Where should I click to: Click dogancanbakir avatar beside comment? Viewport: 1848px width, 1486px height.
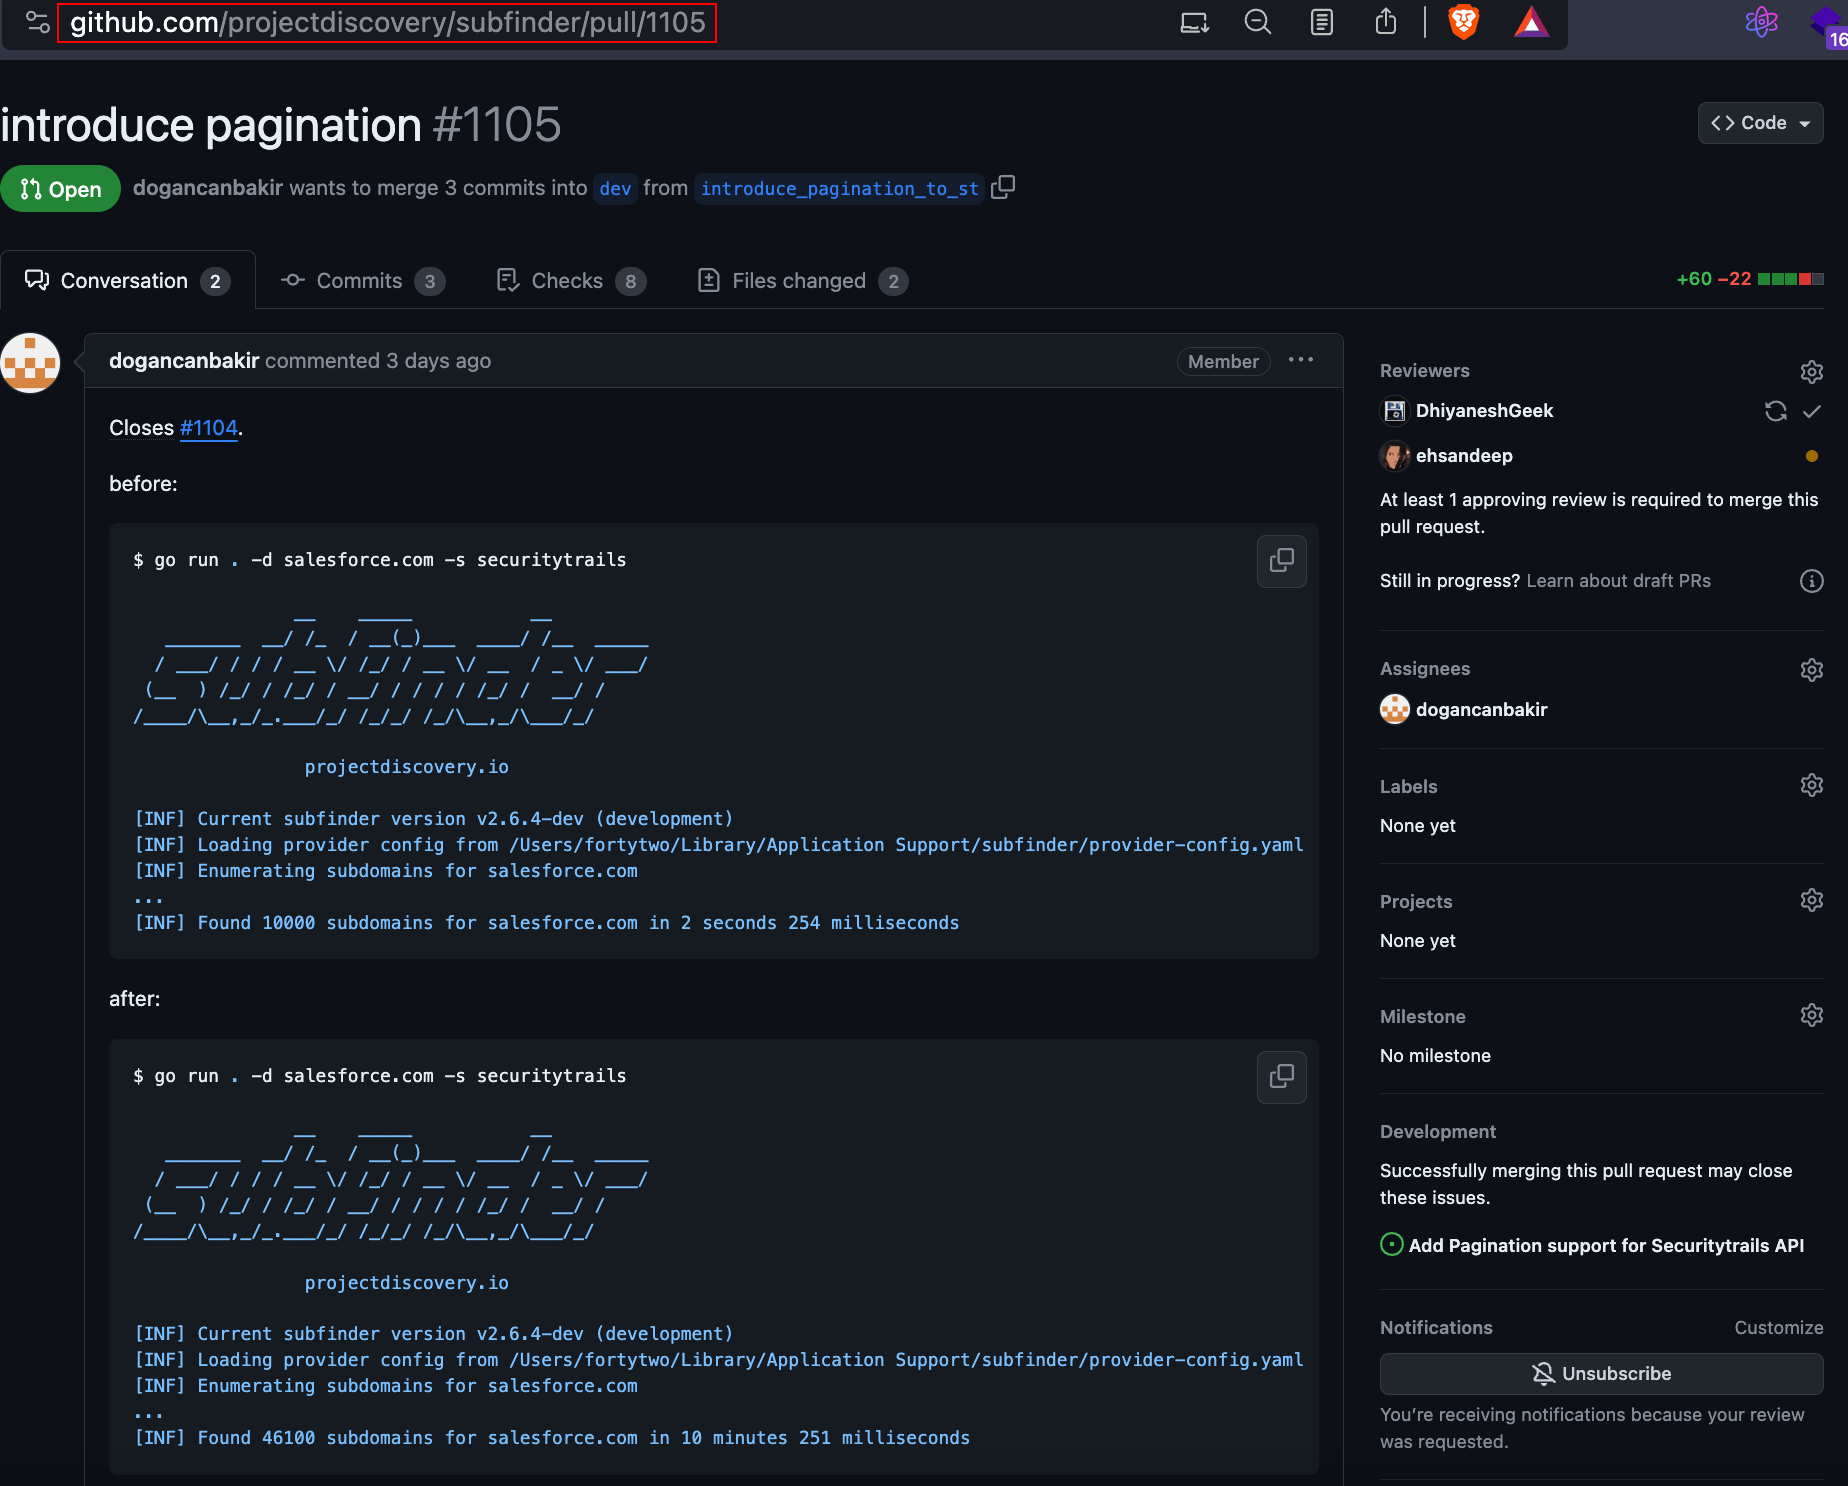[30, 363]
